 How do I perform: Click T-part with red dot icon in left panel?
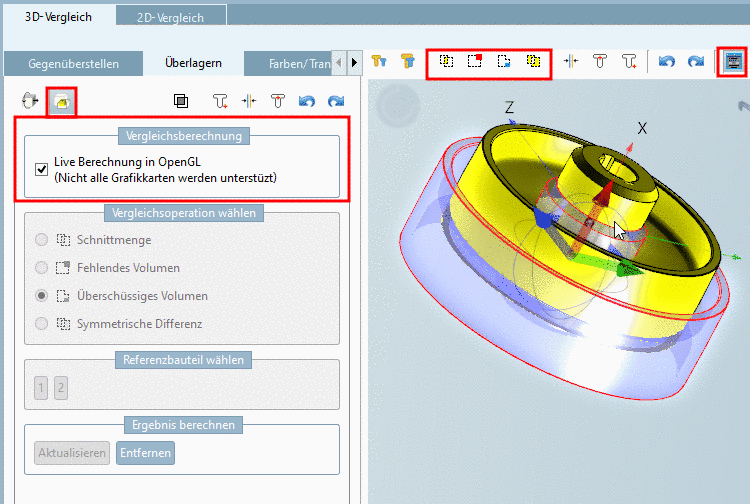(278, 101)
